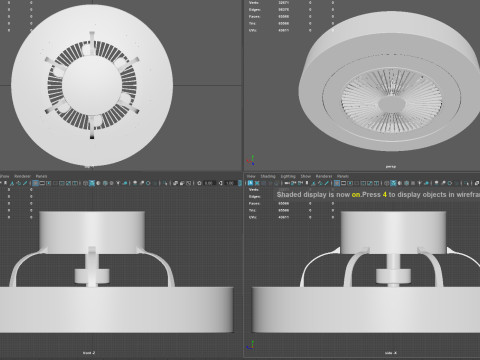The width and height of the screenshot is (480, 360).
Task: Open the Show menu of the side view
Action: click(x=306, y=176)
